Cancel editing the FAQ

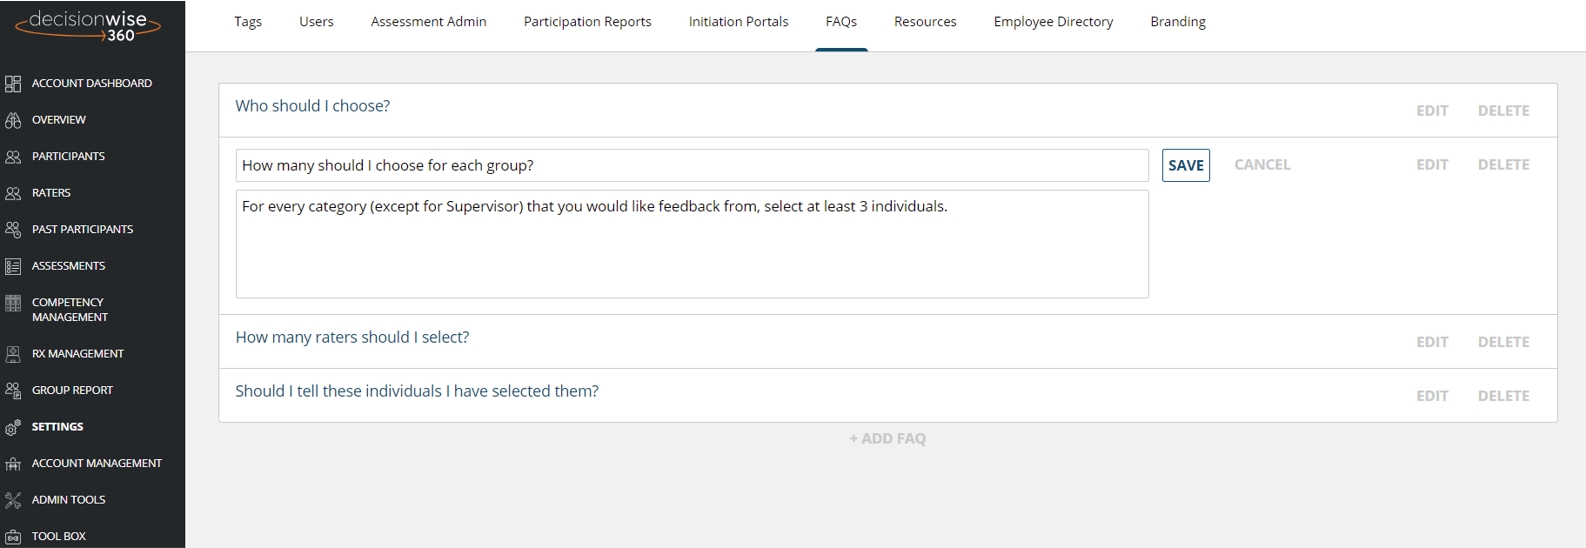coord(1262,165)
